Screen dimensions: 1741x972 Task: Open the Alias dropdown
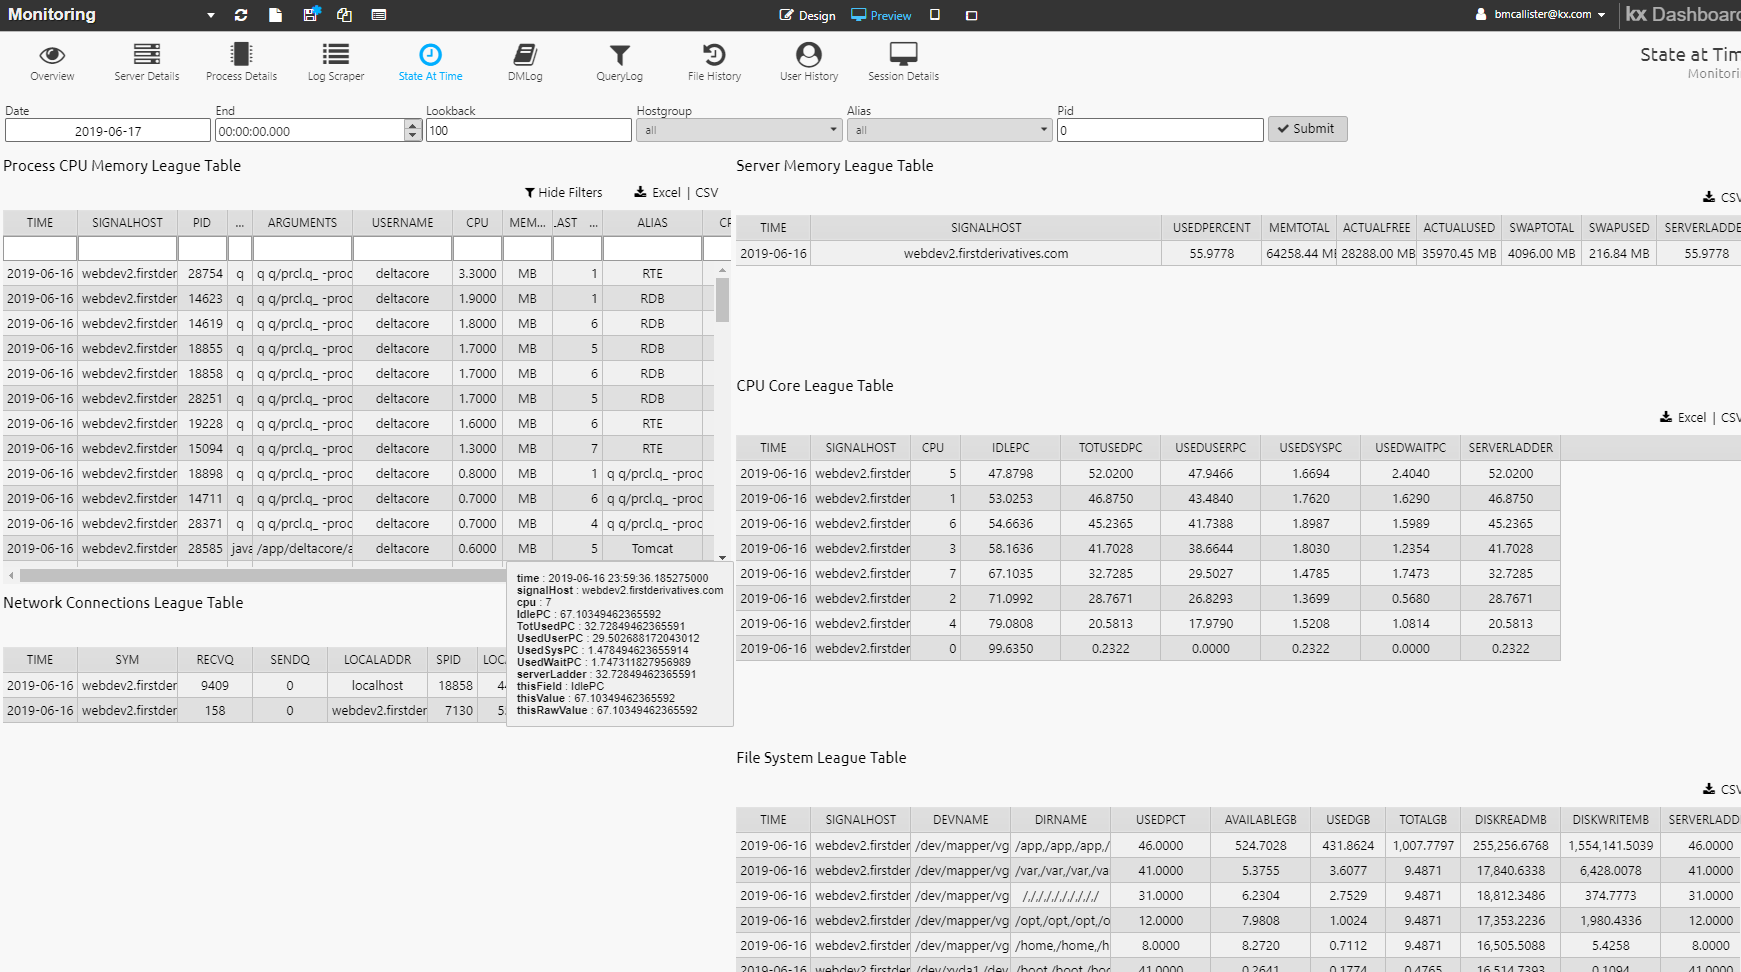[x=950, y=130]
